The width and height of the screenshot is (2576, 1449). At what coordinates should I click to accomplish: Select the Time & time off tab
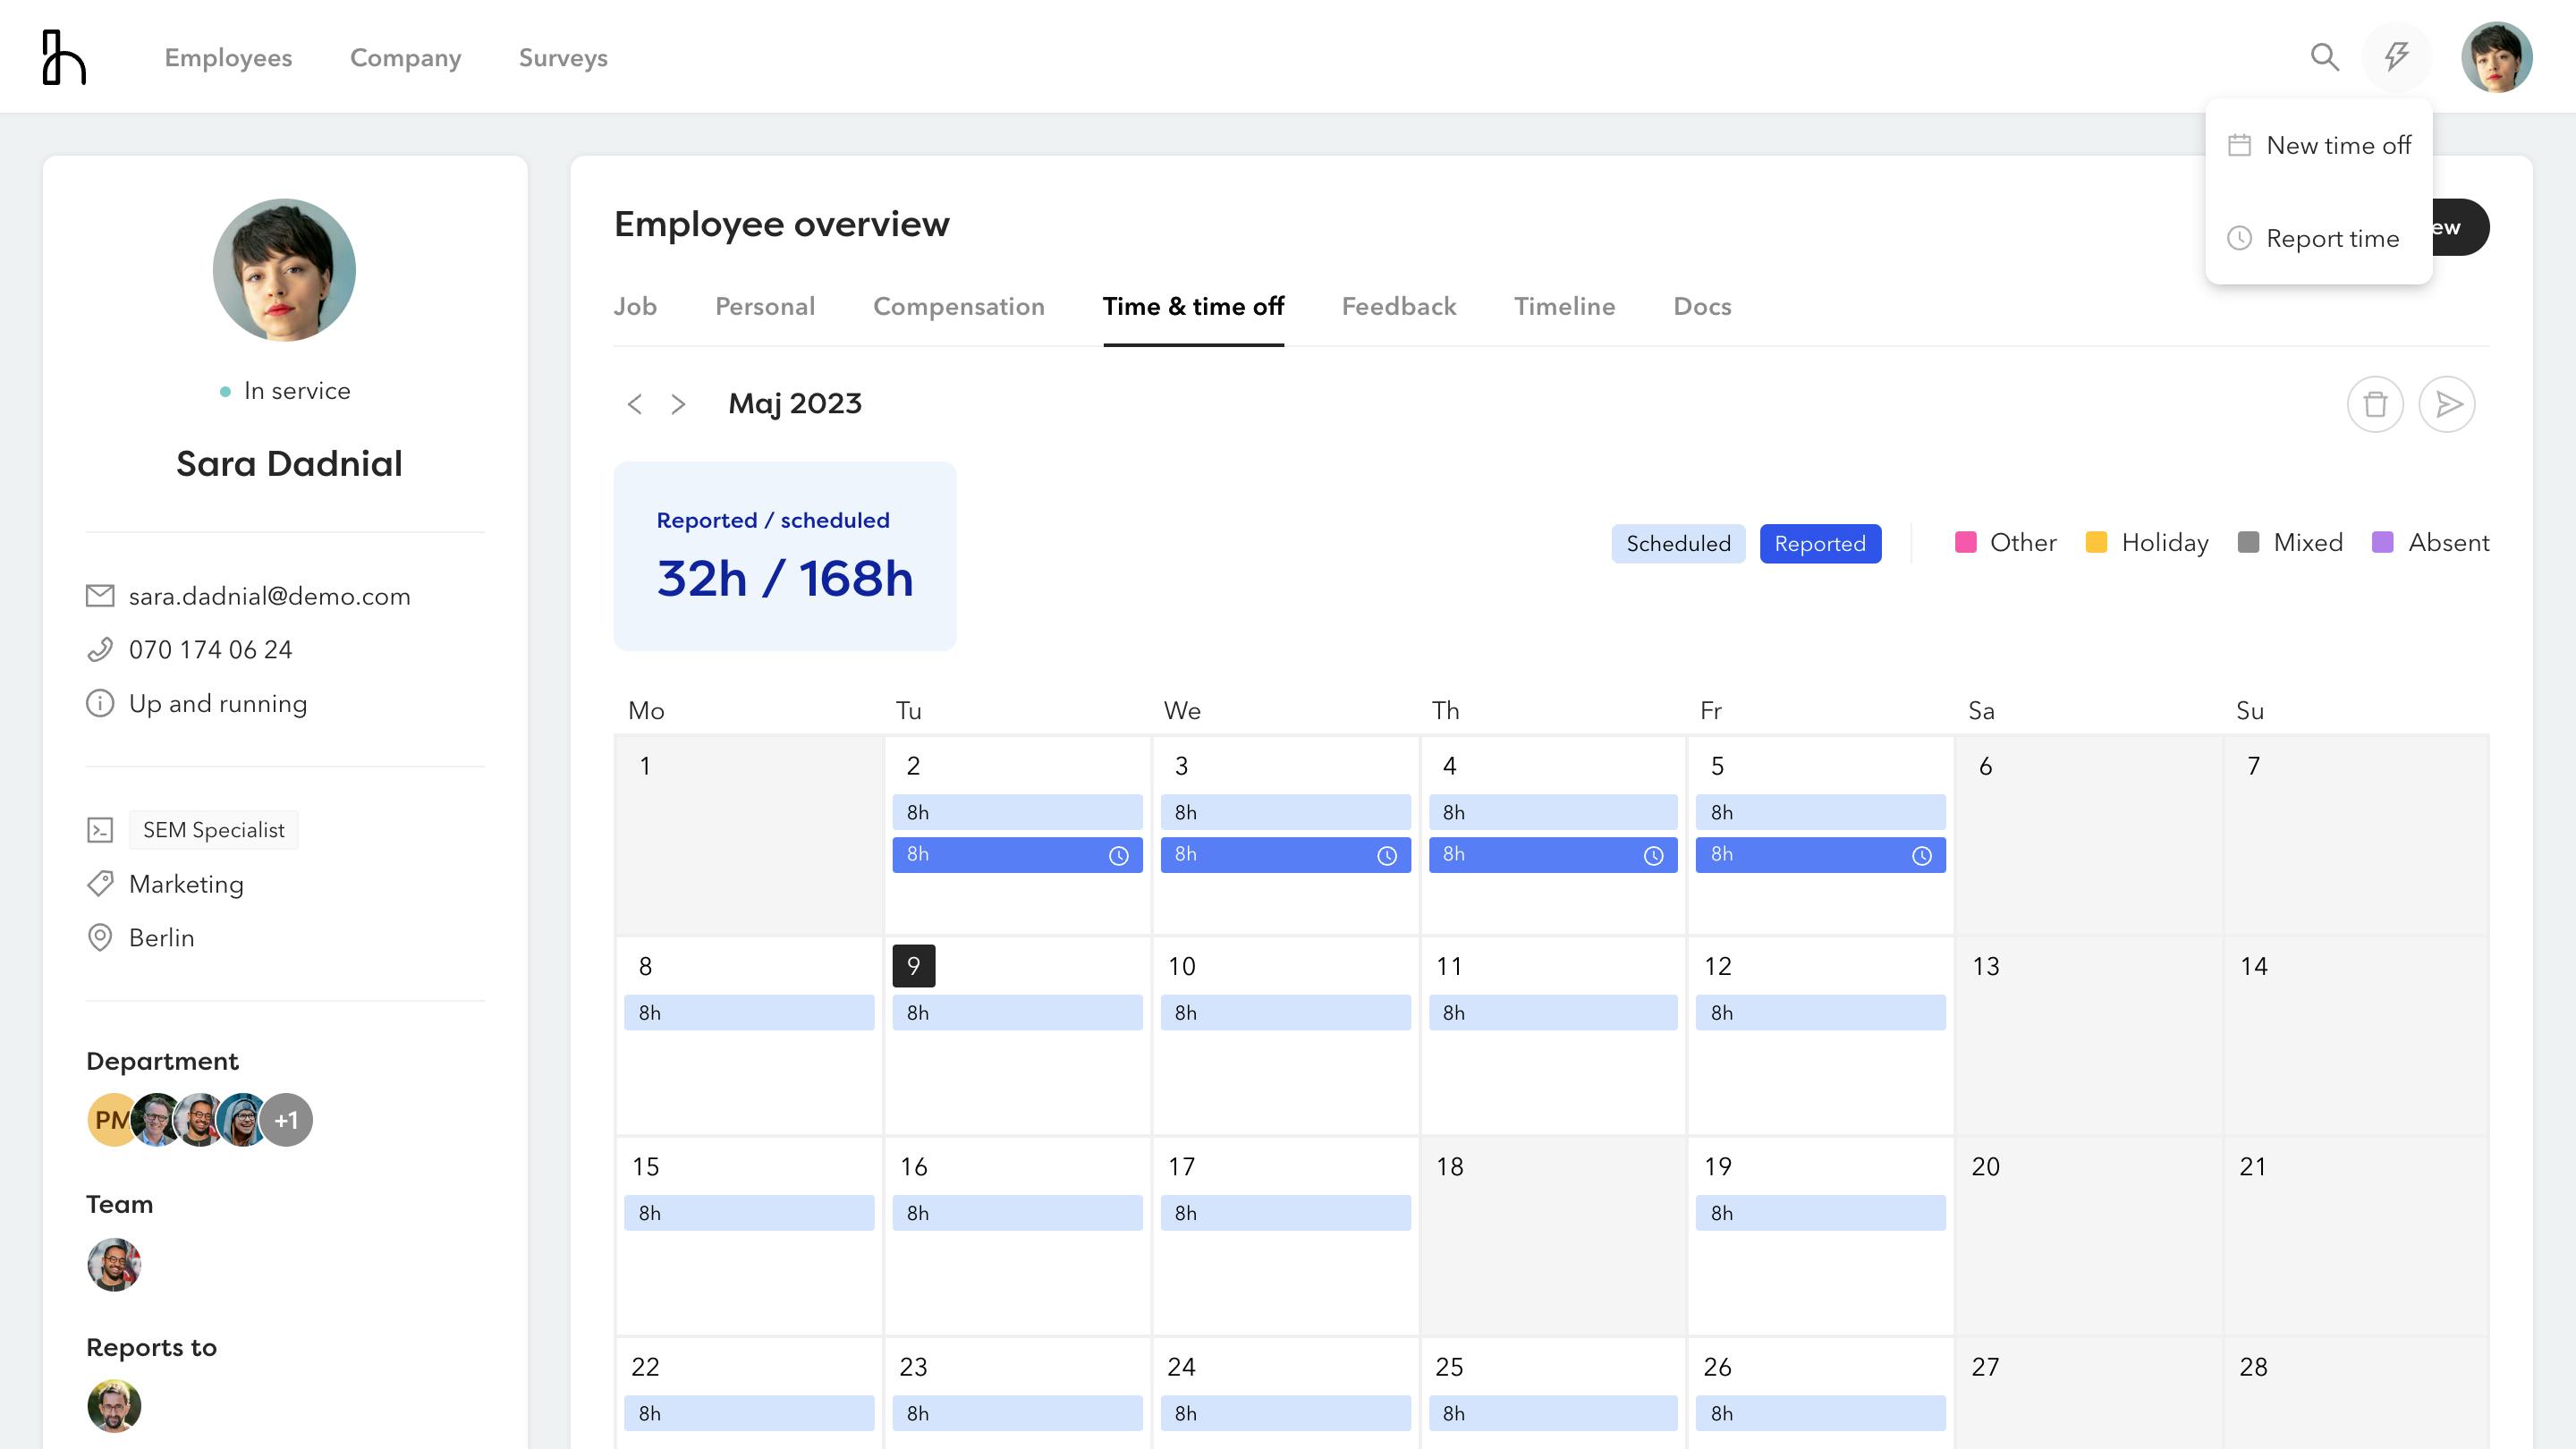click(x=1193, y=307)
